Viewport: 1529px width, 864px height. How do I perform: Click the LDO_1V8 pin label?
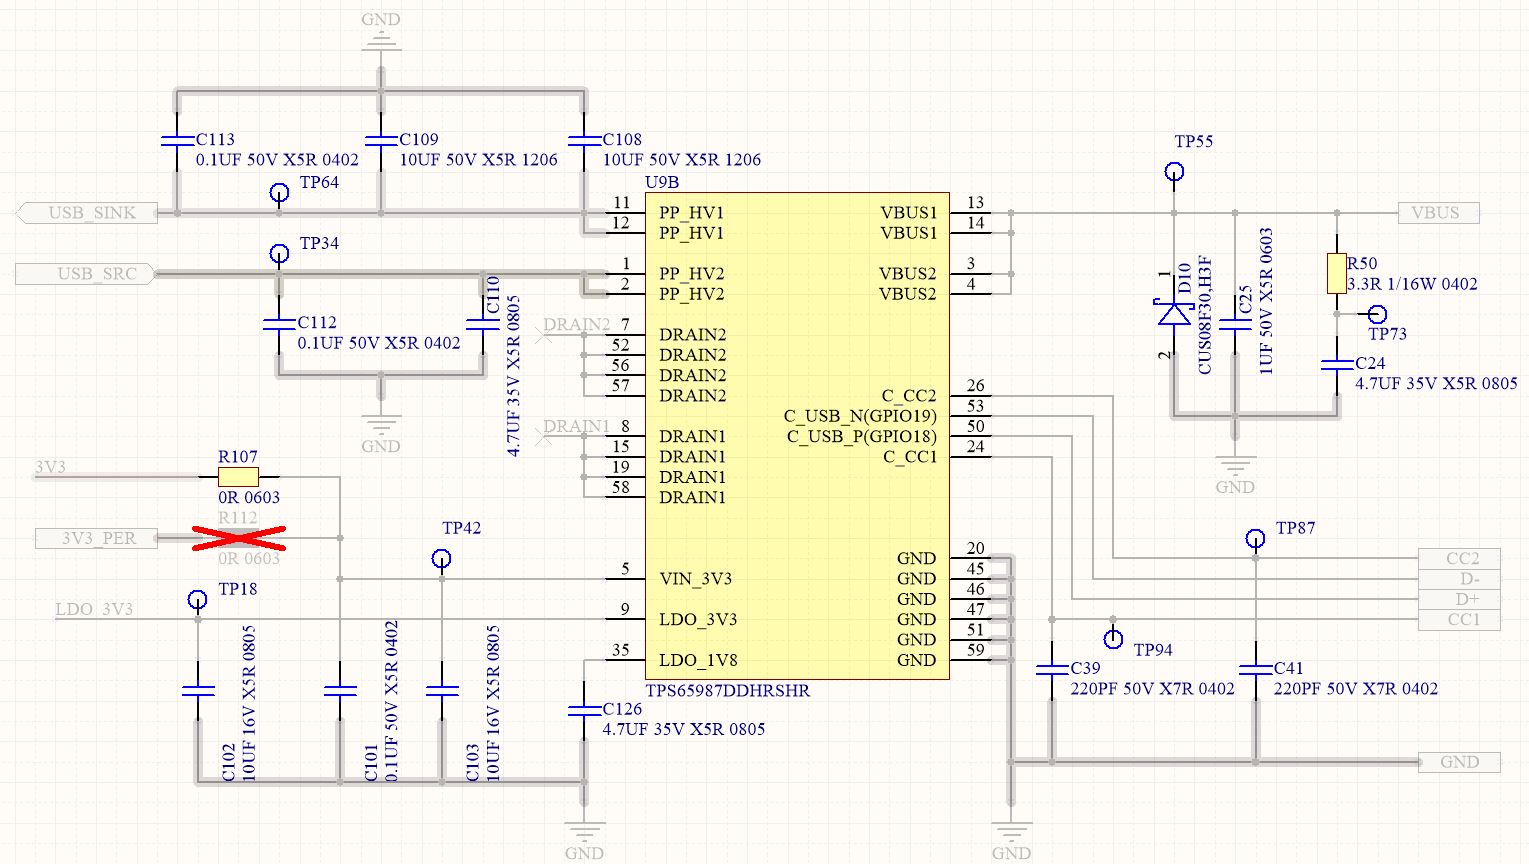(x=697, y=660)
